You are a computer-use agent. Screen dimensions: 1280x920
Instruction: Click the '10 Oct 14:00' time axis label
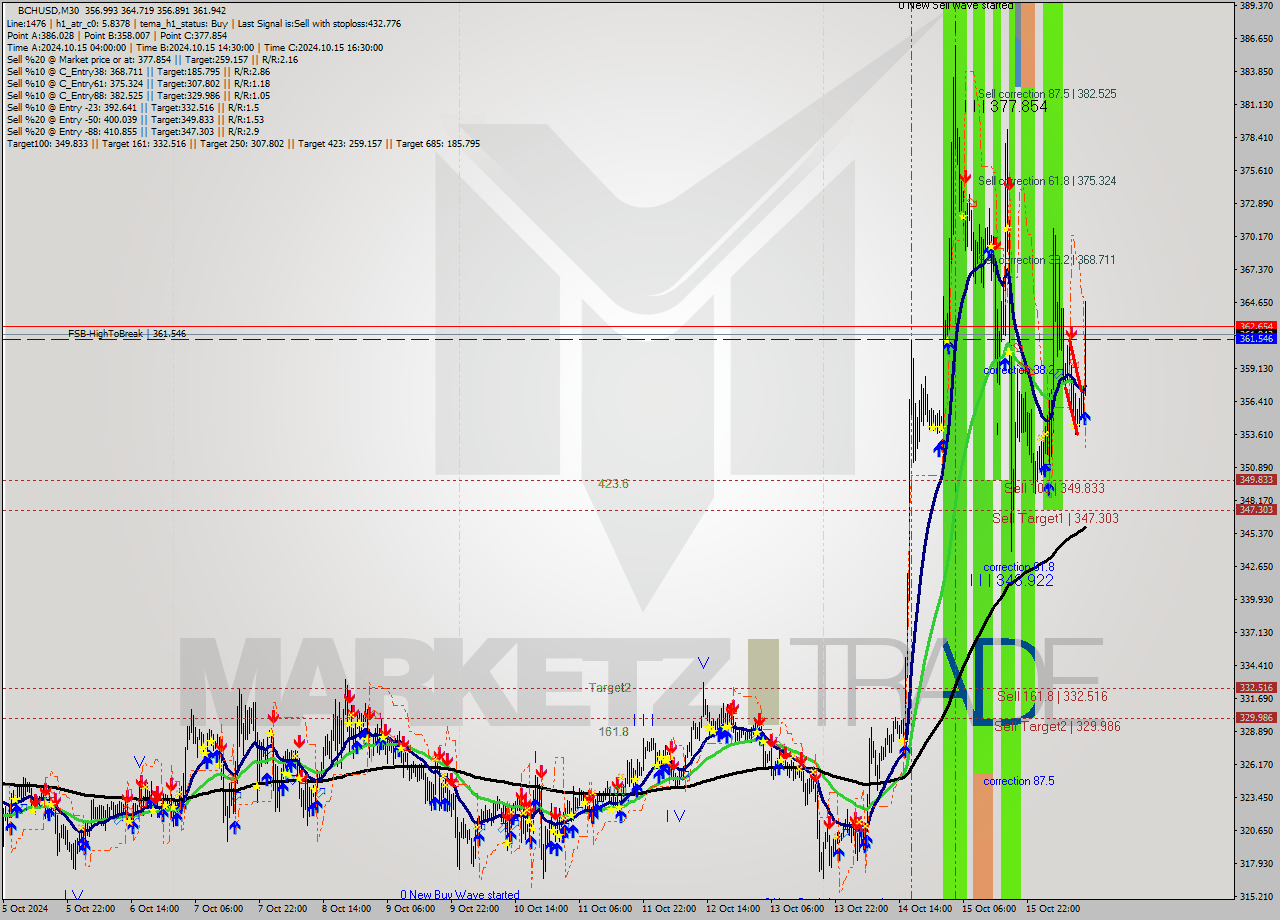point(539,910)
